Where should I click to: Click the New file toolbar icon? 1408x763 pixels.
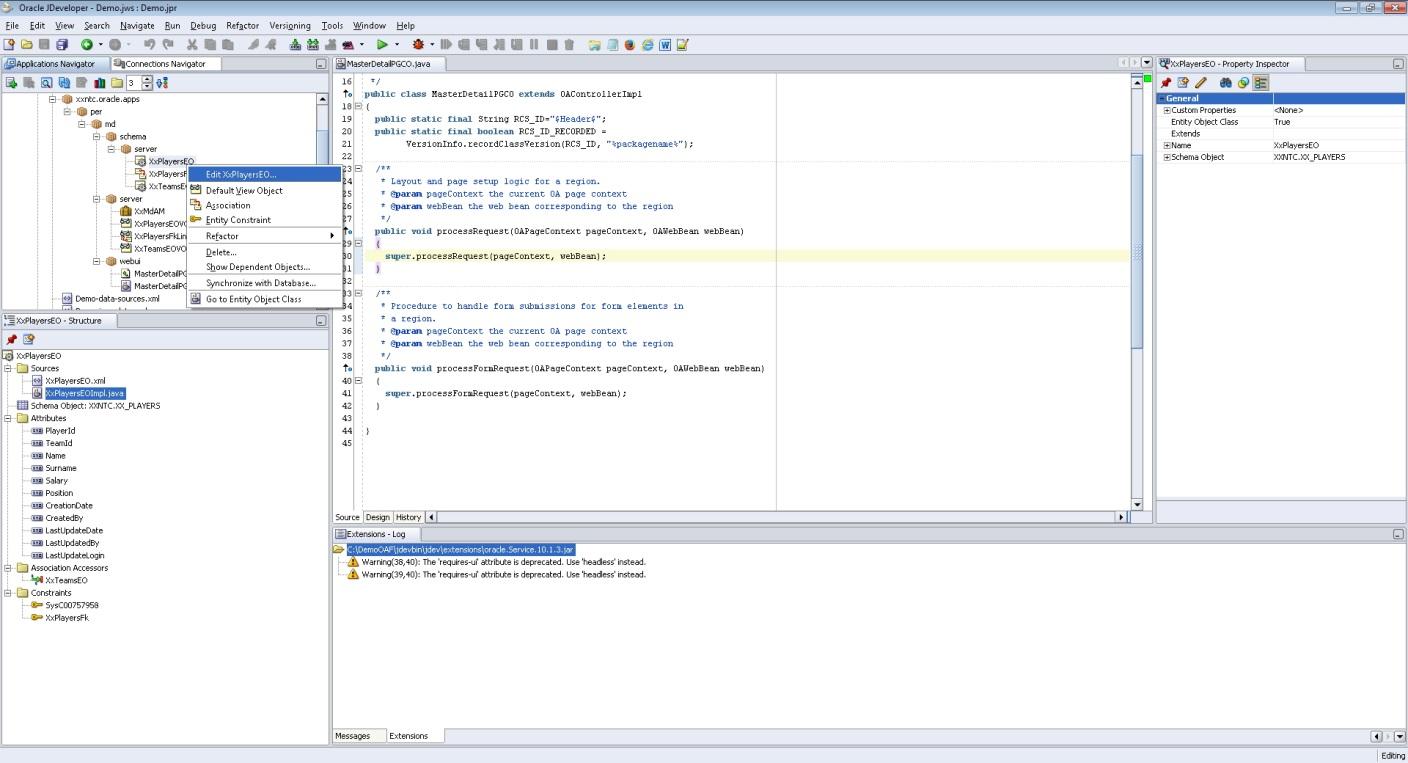tap(9, 44)
